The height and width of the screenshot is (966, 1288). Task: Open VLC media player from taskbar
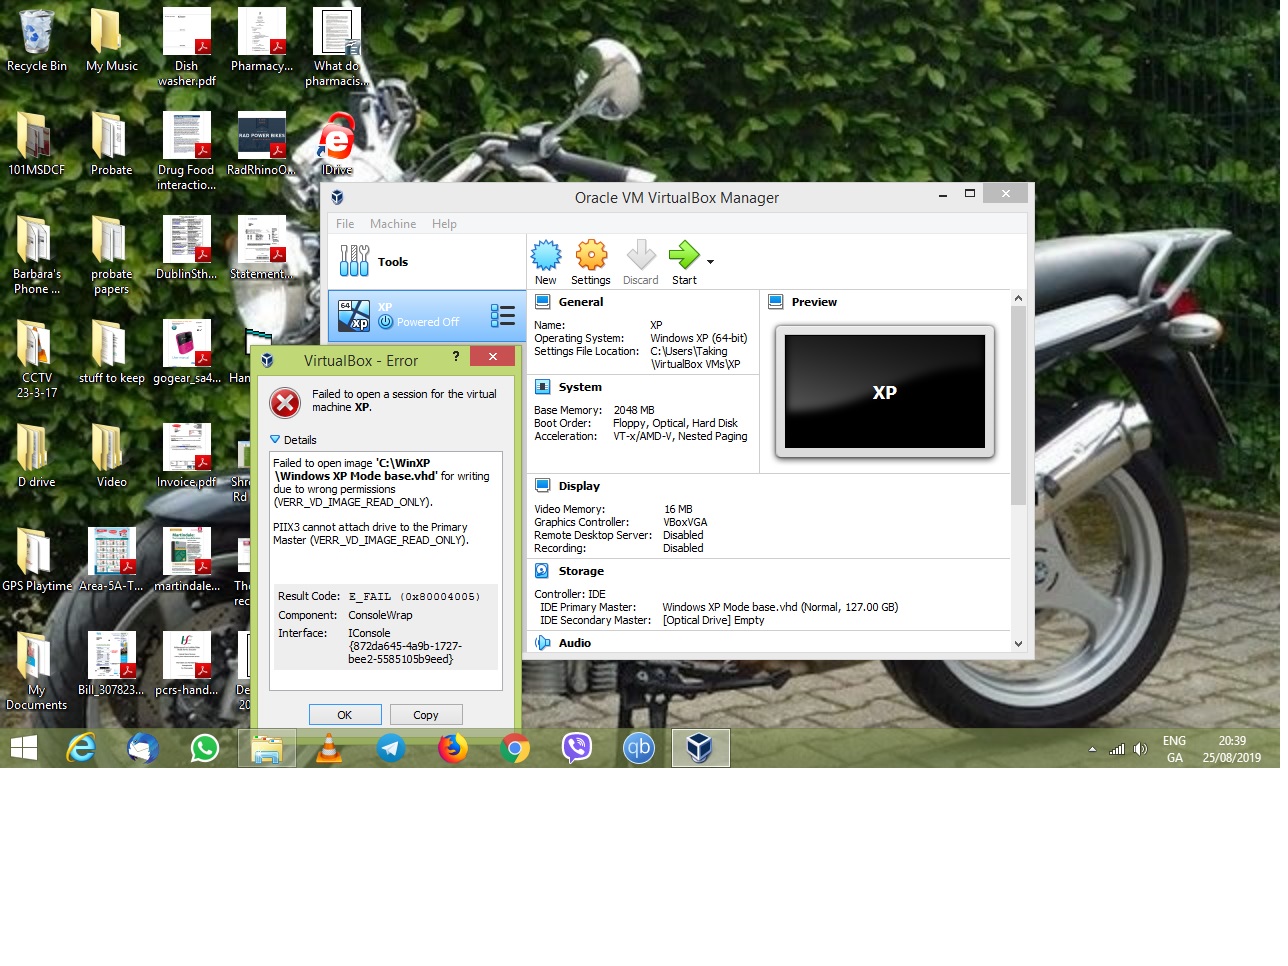click(x=329, y=748)
